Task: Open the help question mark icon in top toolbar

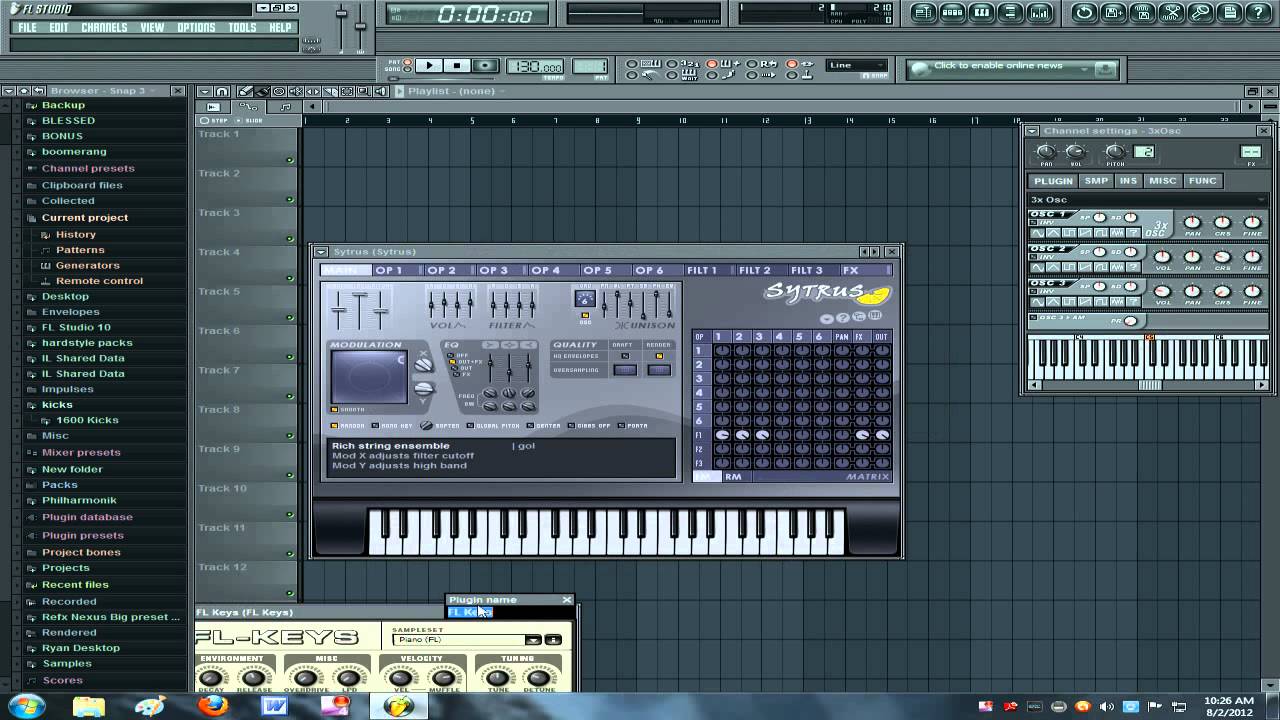Action: click(1259, 13)
